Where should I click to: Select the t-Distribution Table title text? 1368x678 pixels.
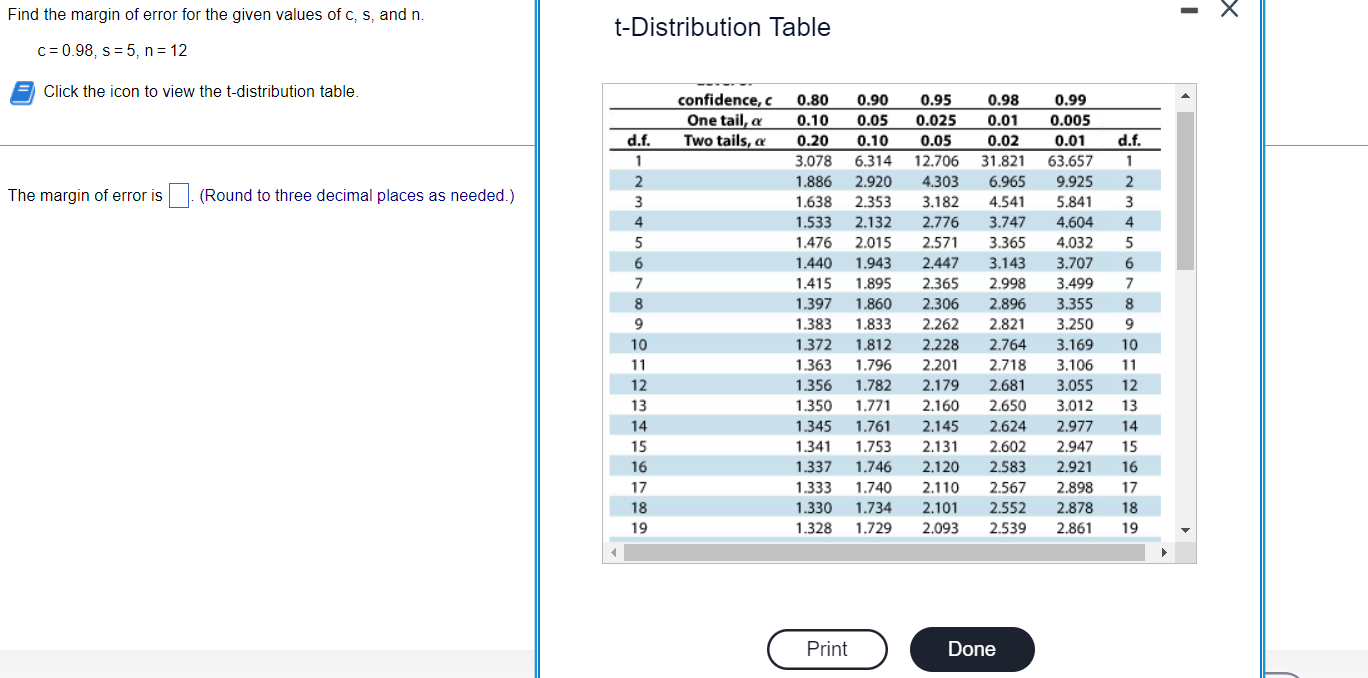[722, 27]
